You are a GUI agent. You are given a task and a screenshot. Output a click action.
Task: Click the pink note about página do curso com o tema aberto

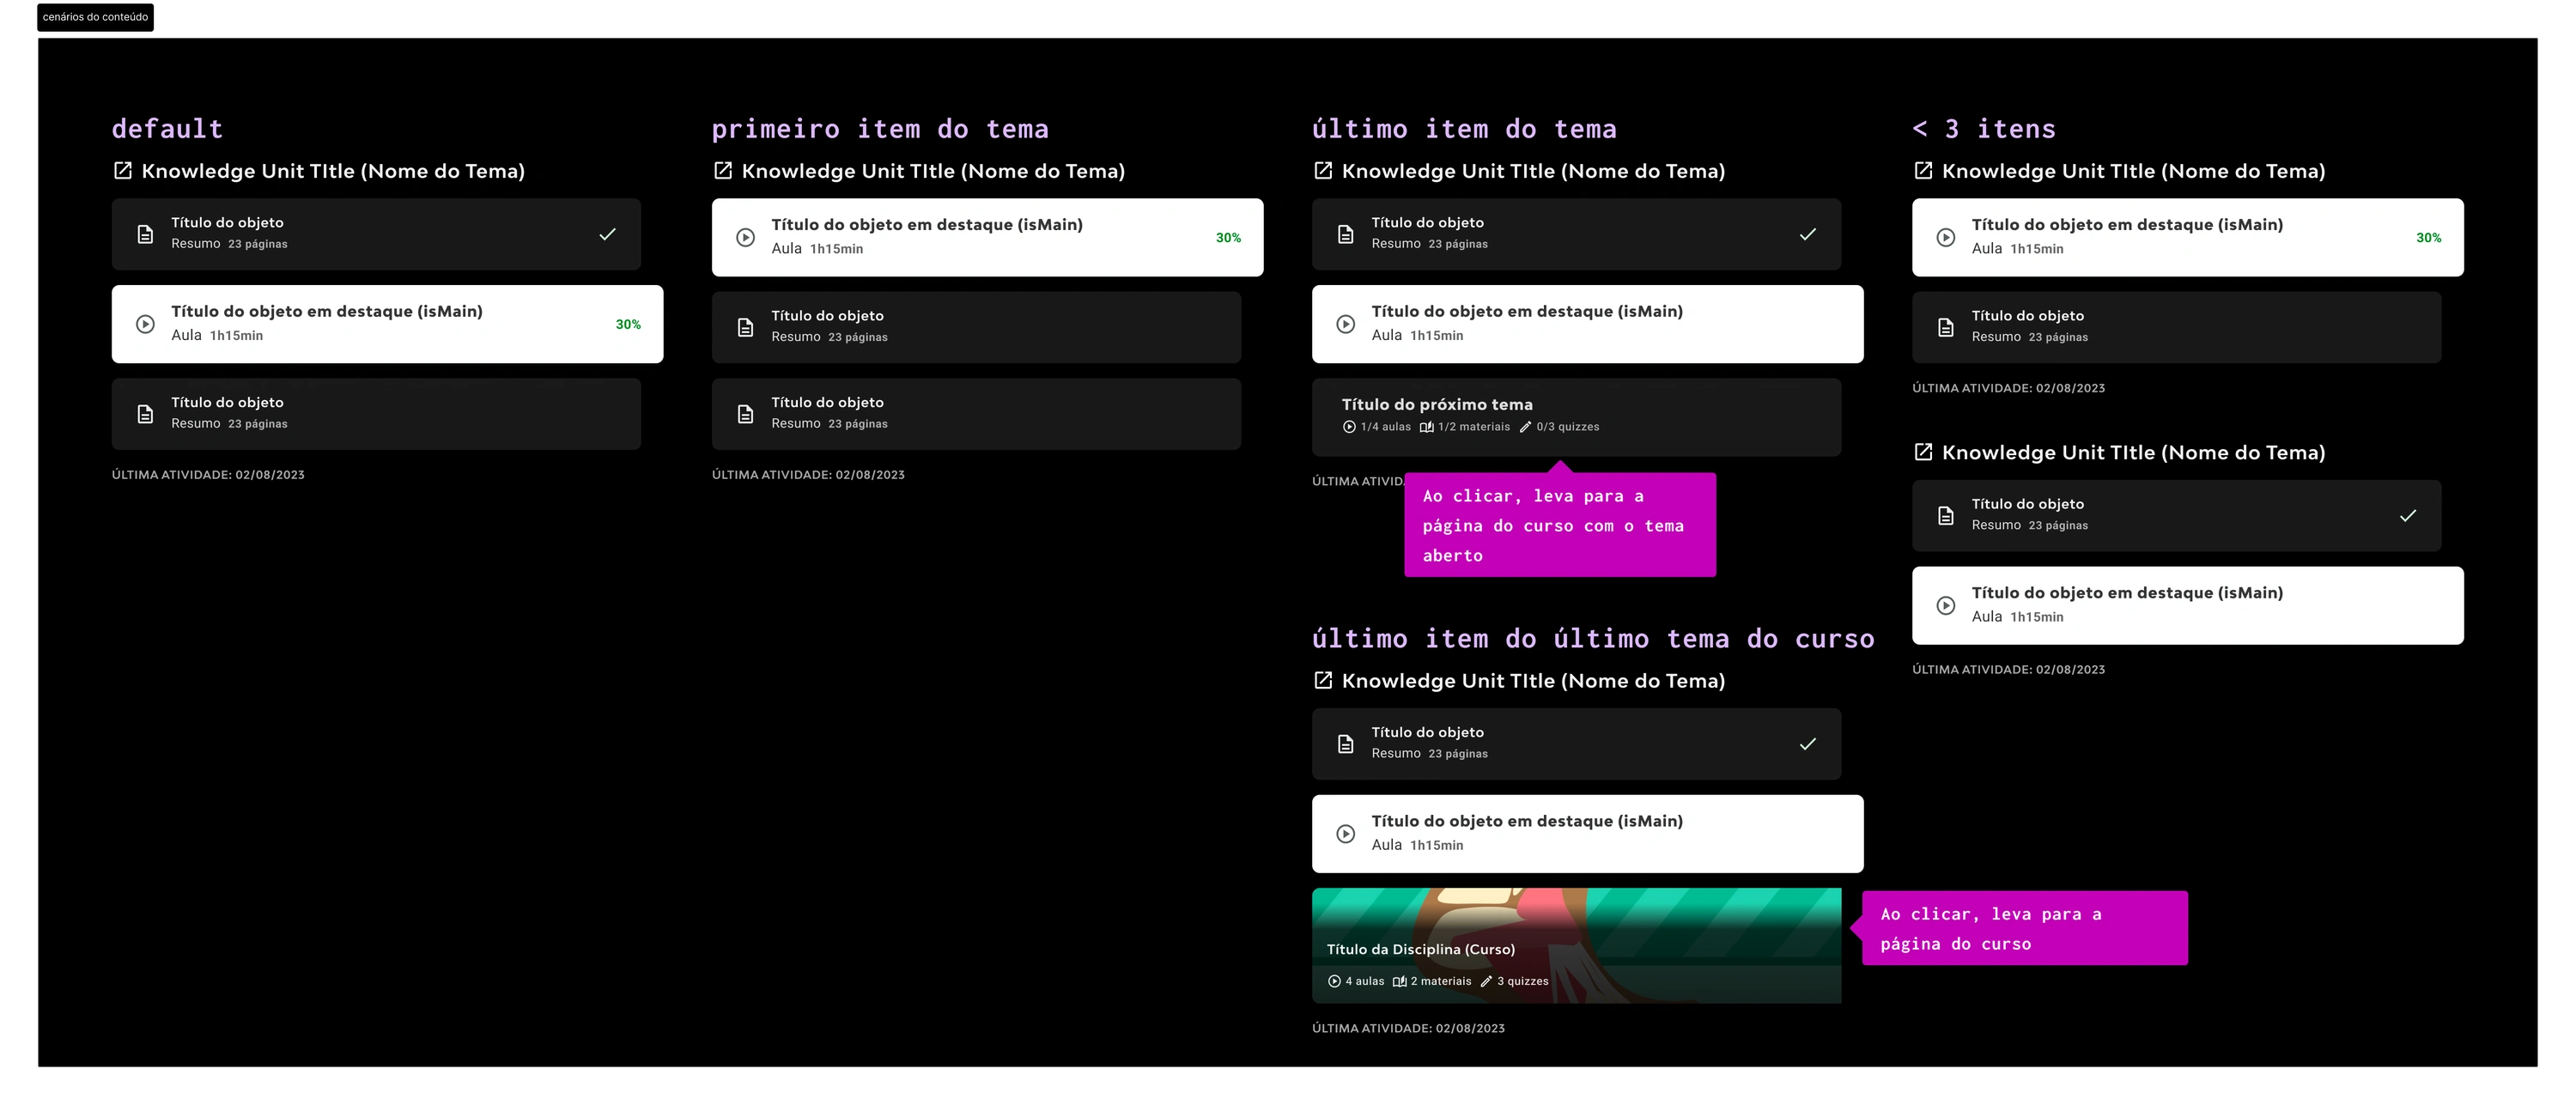click(1559, 525)
